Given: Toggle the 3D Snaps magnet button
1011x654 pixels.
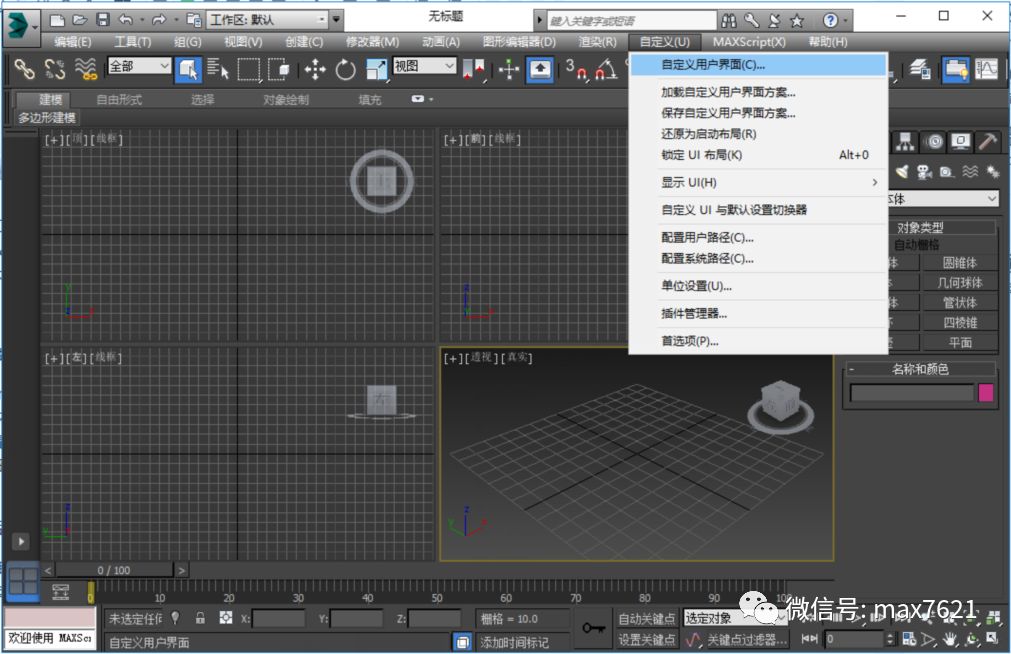Looking at the screenshot, I should click(576, 69).
